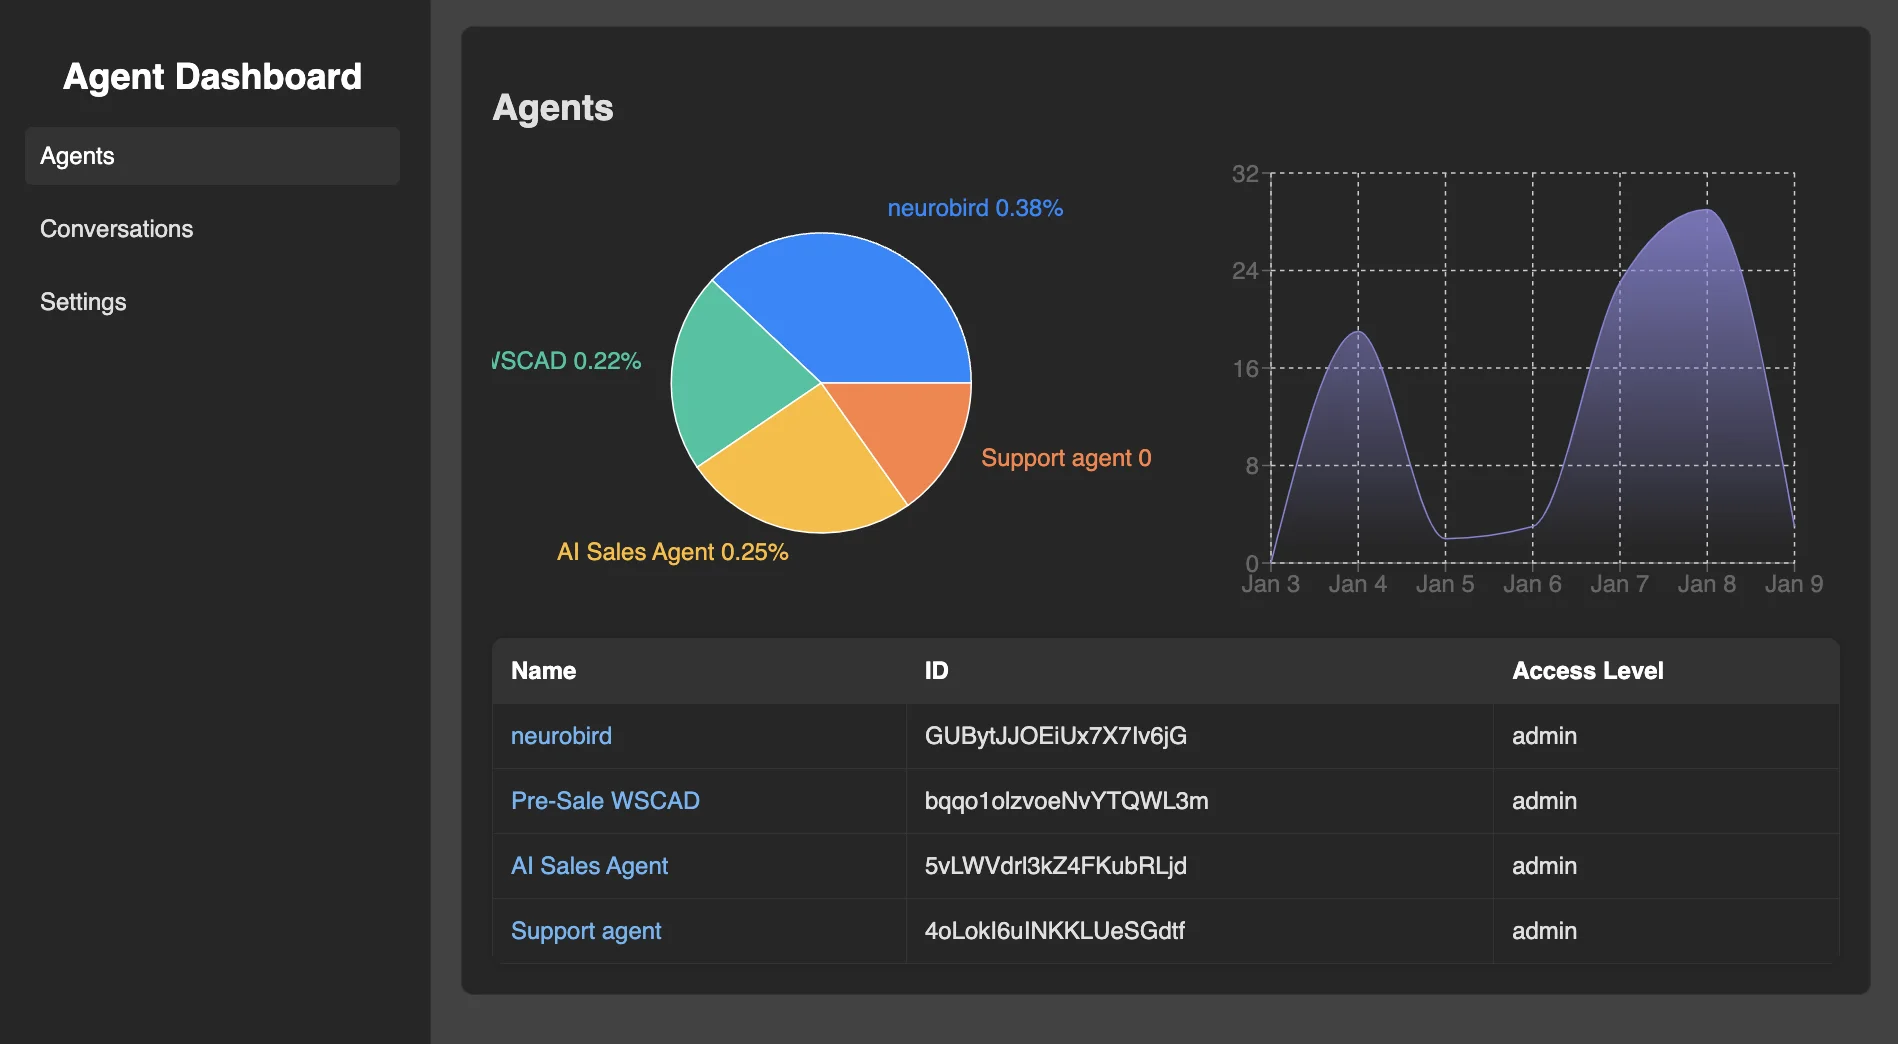Click the 24 y-axis value
This screenshot has height=1044, width=1898.
[x=1245, y=271]
